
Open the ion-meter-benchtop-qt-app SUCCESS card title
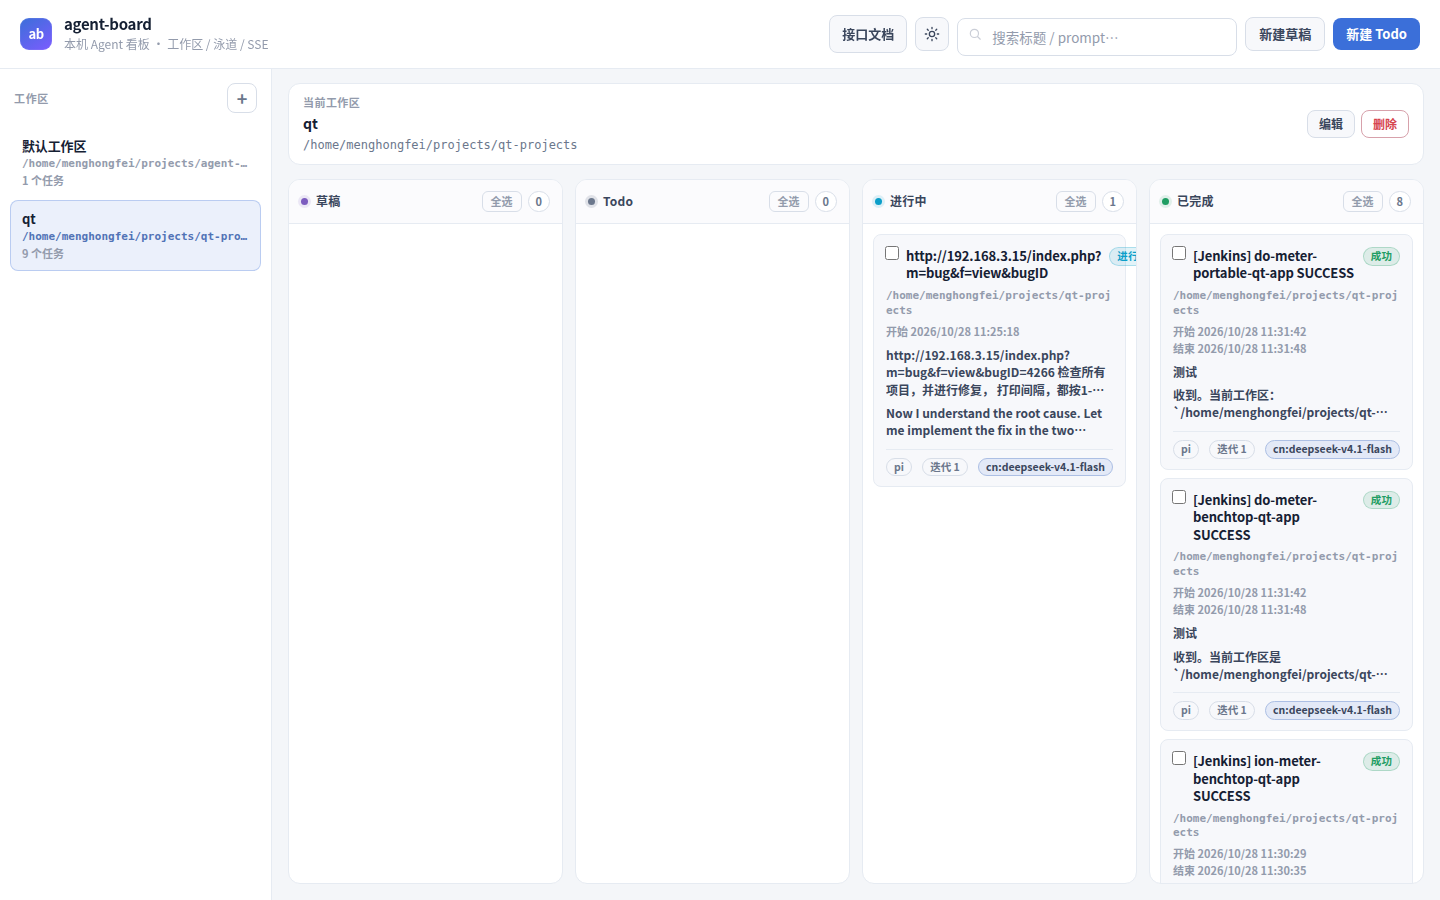[x=1256, y=778]
